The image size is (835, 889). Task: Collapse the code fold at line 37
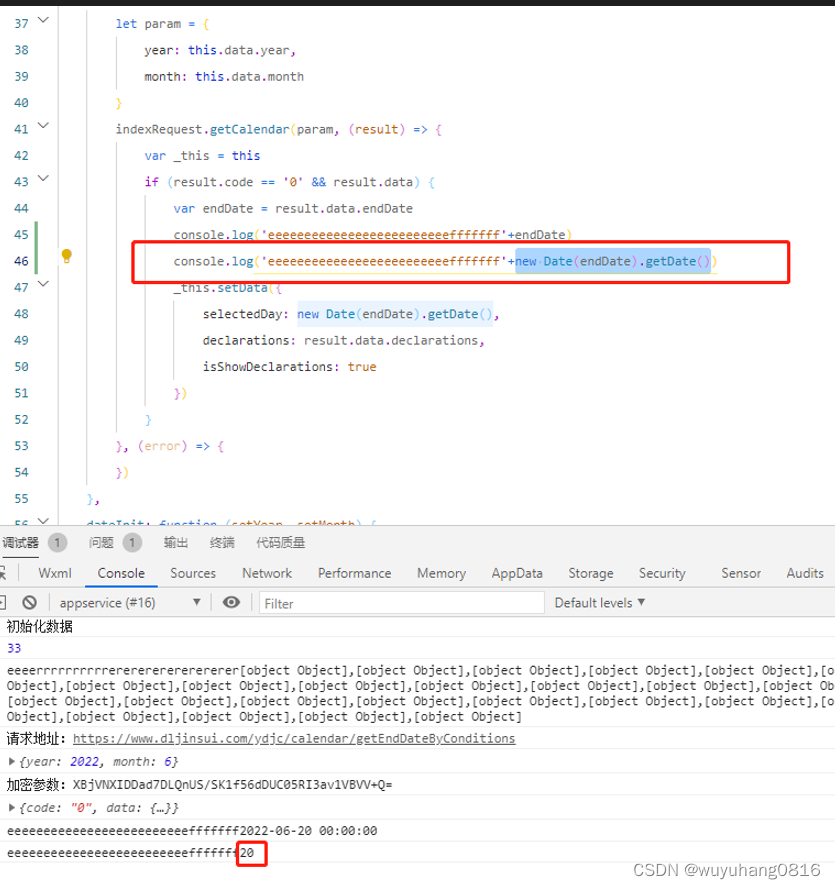43,20
